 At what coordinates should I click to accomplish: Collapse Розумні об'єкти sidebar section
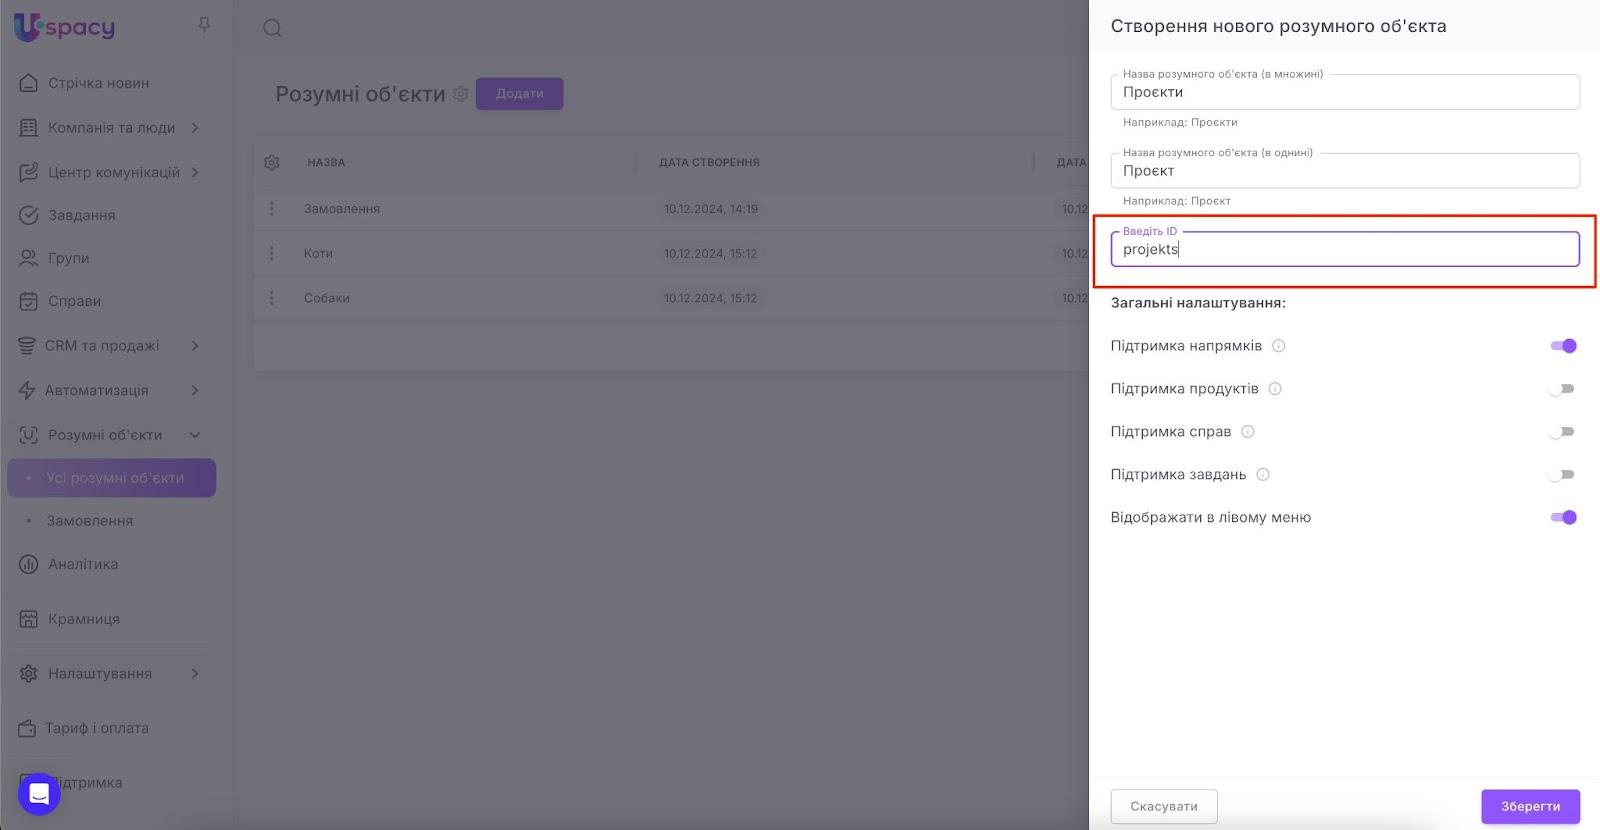click(x=195, y=435)
